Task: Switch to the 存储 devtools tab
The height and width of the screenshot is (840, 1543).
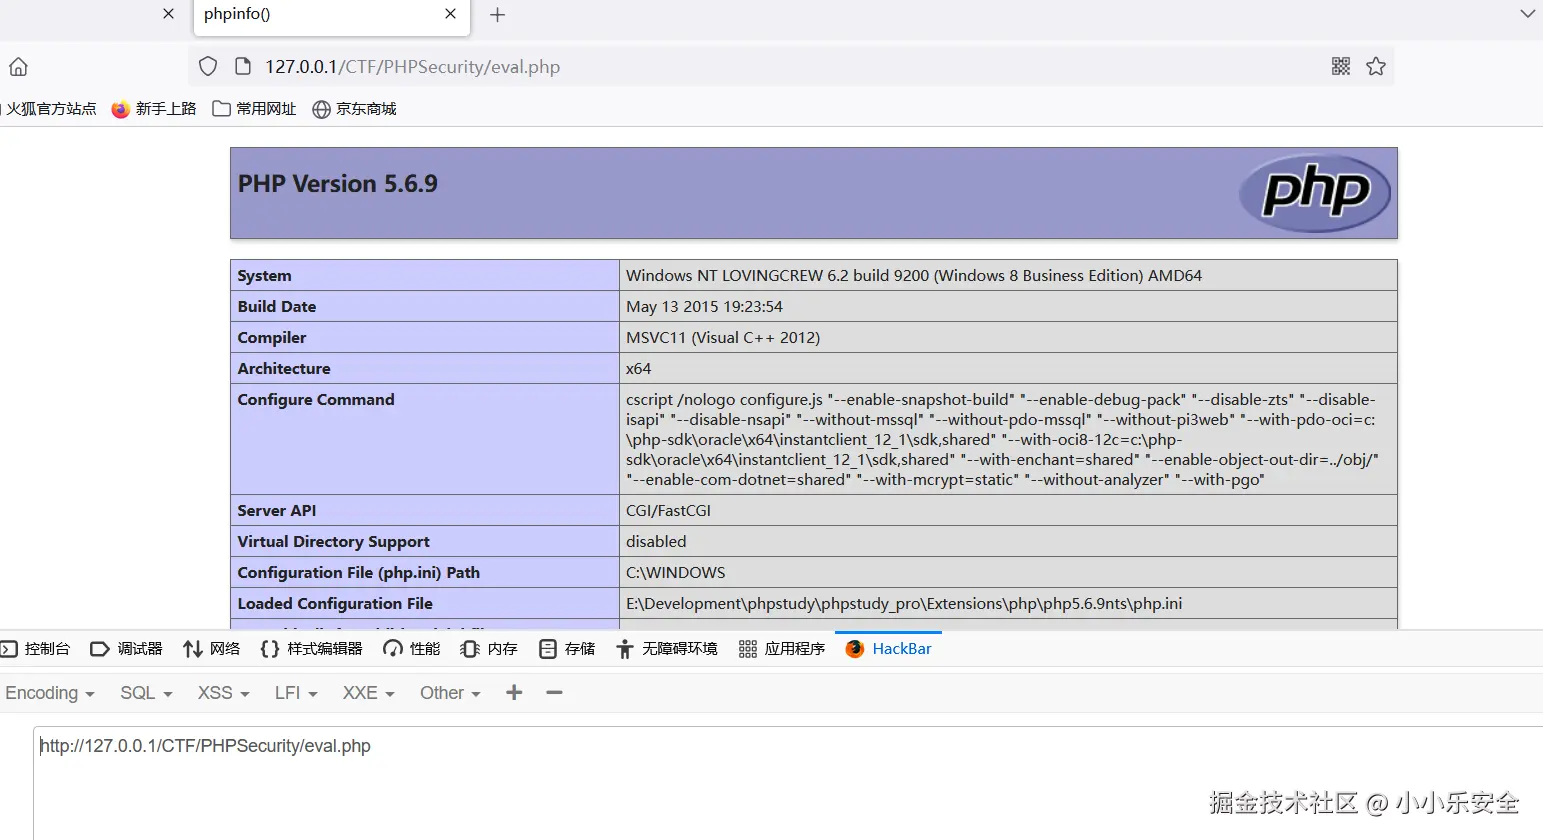Action: click(567, 649)
